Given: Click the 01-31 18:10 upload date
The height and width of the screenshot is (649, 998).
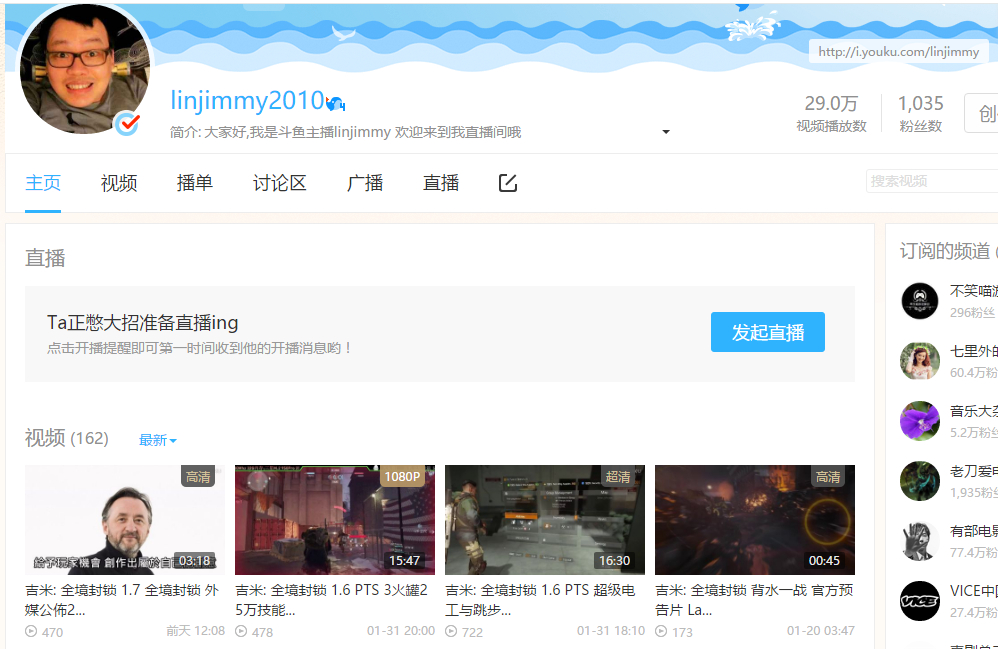Looking at the screenshot, I should 611,631.
